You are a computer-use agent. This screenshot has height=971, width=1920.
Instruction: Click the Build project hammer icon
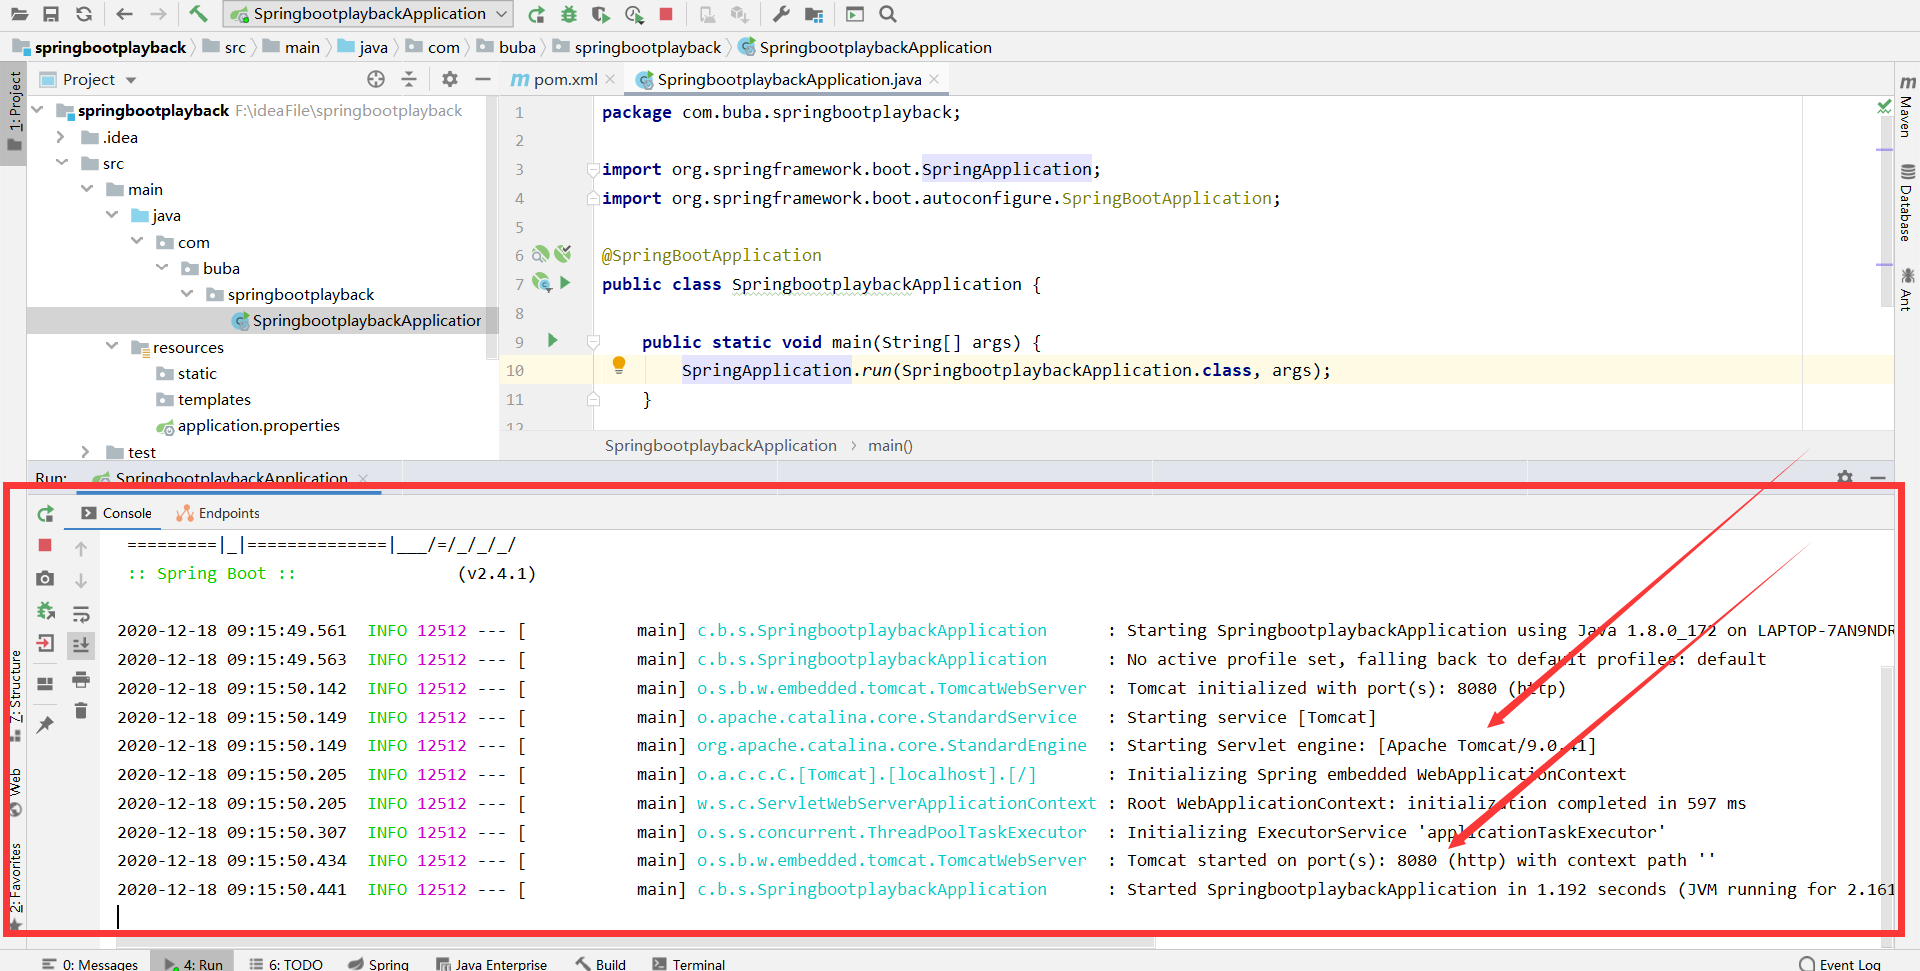(x=198, y=14)
